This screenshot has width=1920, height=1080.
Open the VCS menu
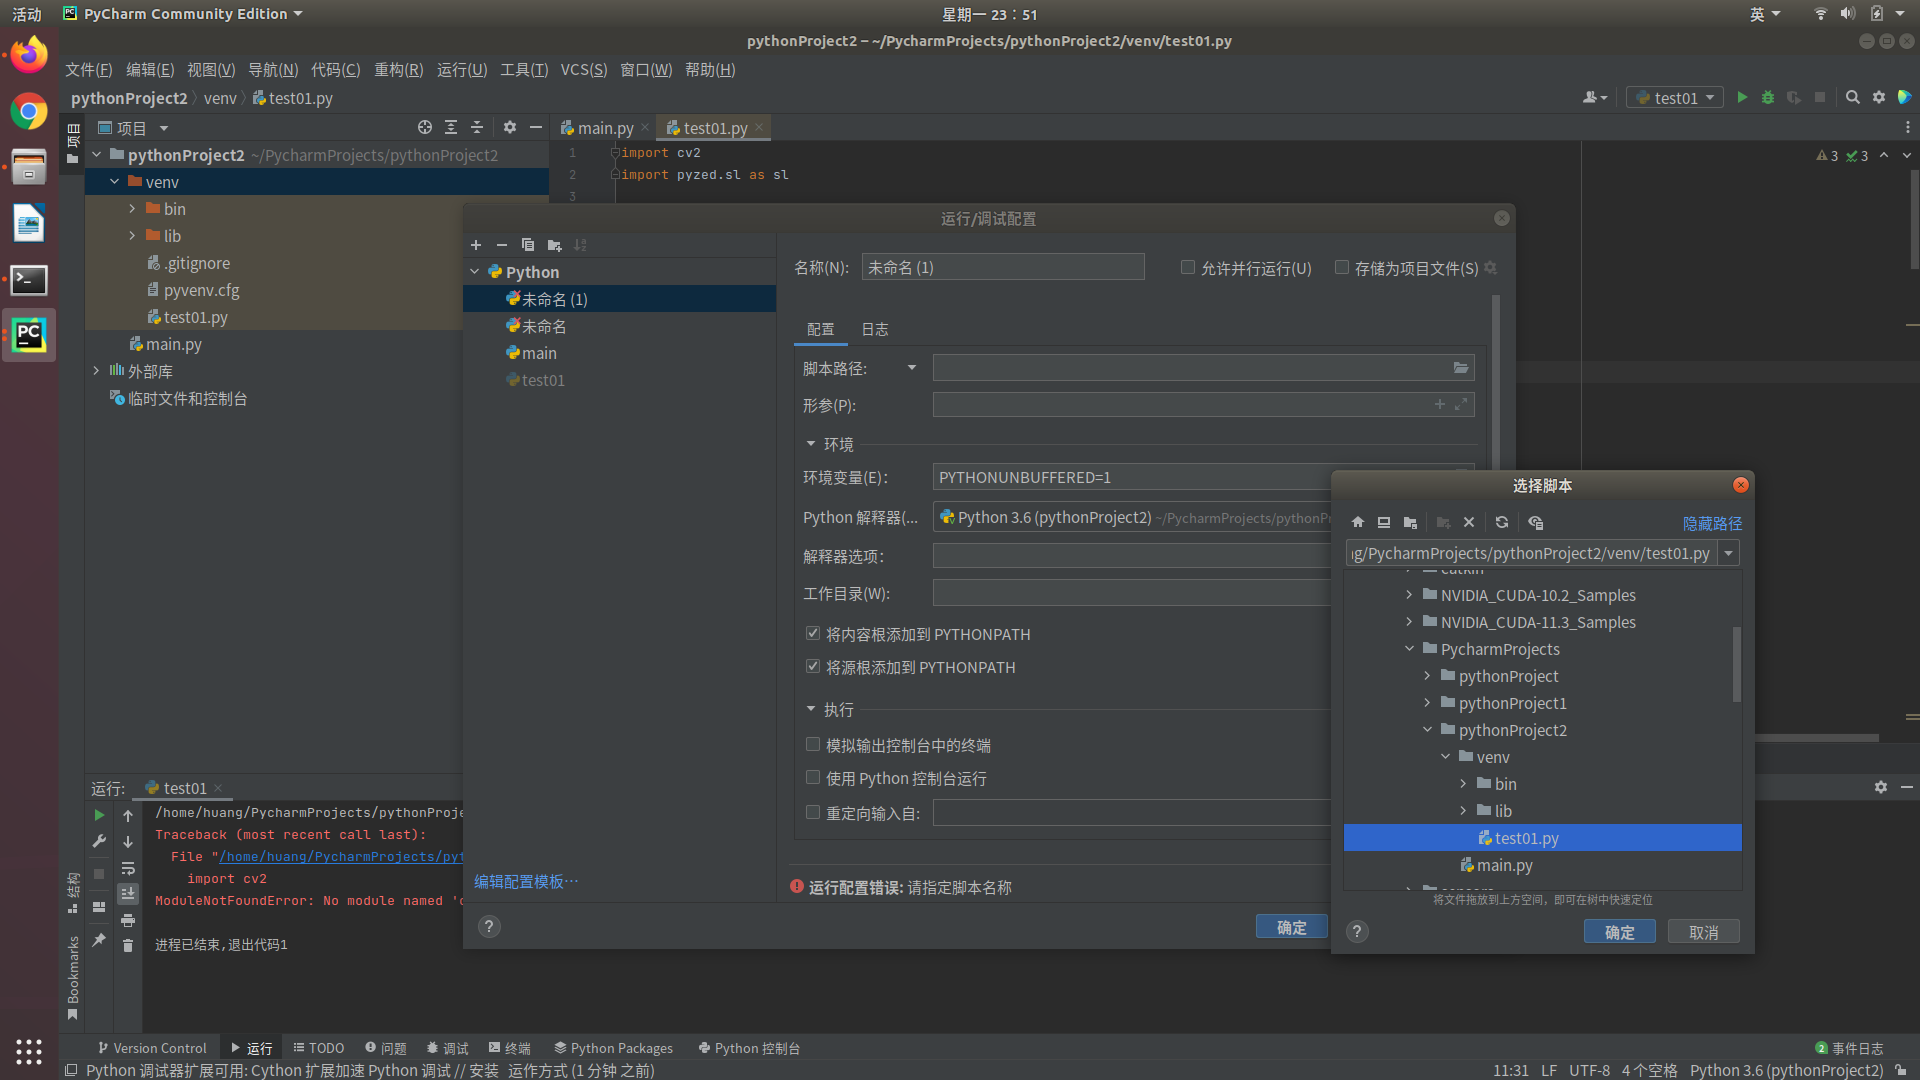coord(584,69)
